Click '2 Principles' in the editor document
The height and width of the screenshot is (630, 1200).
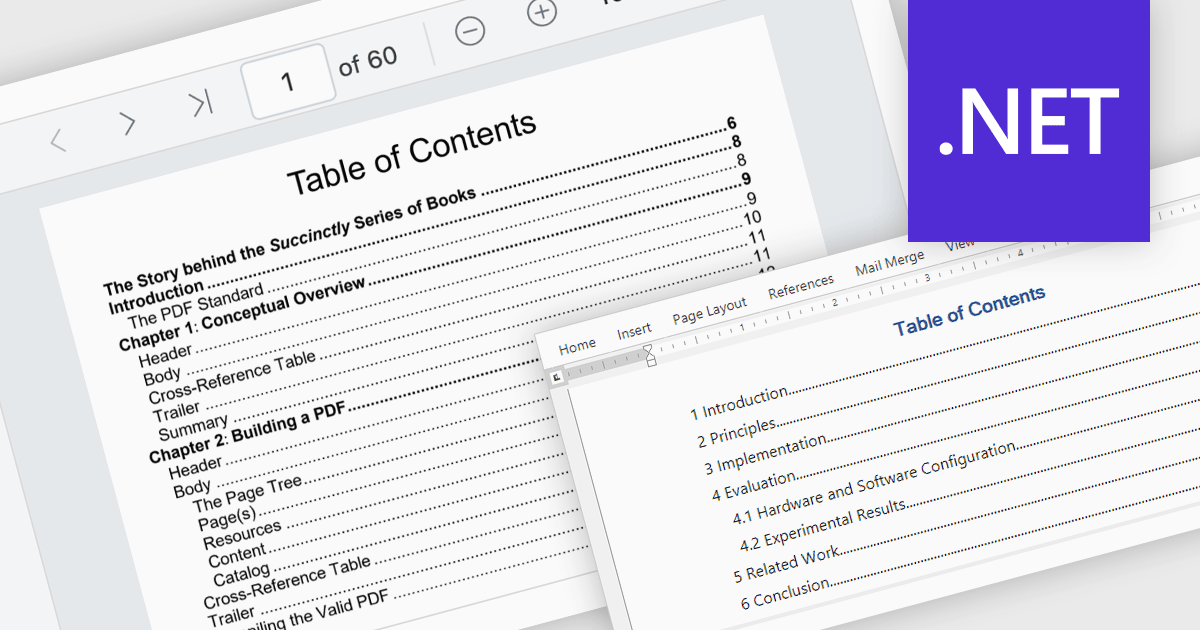[736, 432]
